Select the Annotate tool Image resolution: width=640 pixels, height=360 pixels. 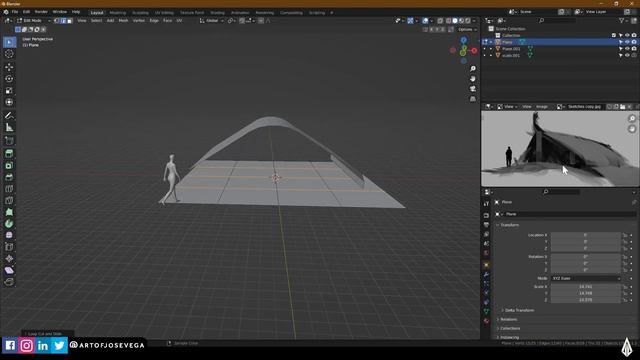9,116
